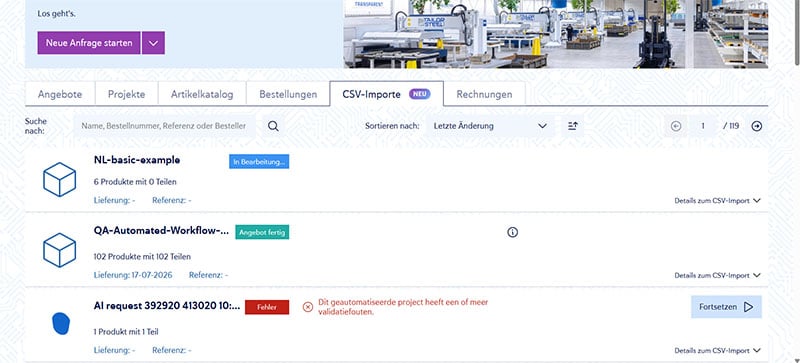Go to next page arrow
800x363 pixels.
click(757, 126)
